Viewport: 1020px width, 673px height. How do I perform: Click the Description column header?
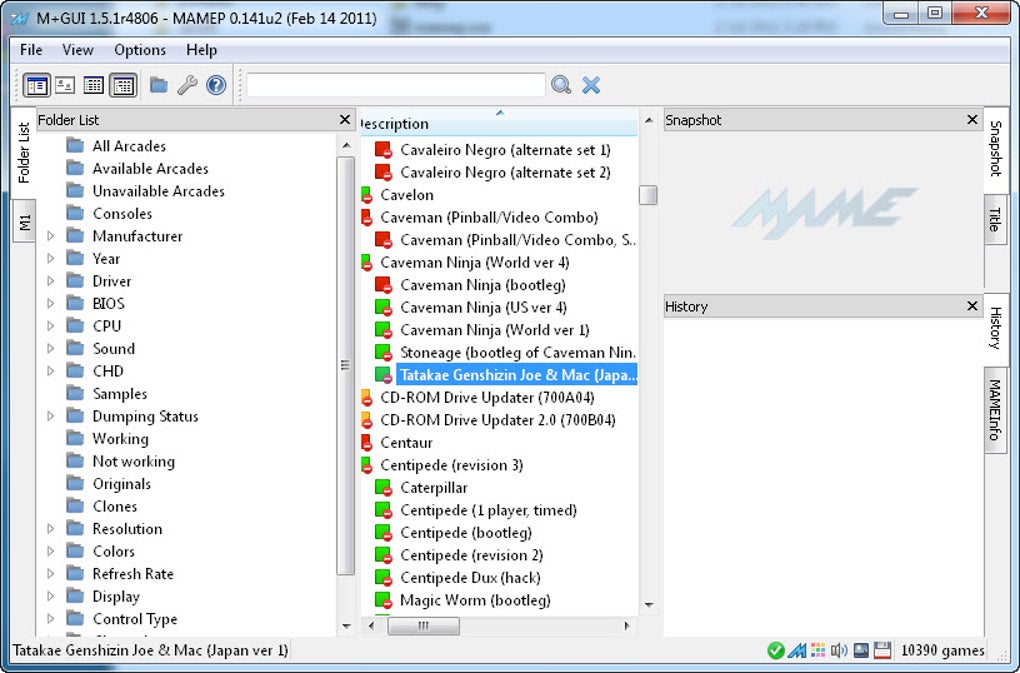click(x=499, y=123)
